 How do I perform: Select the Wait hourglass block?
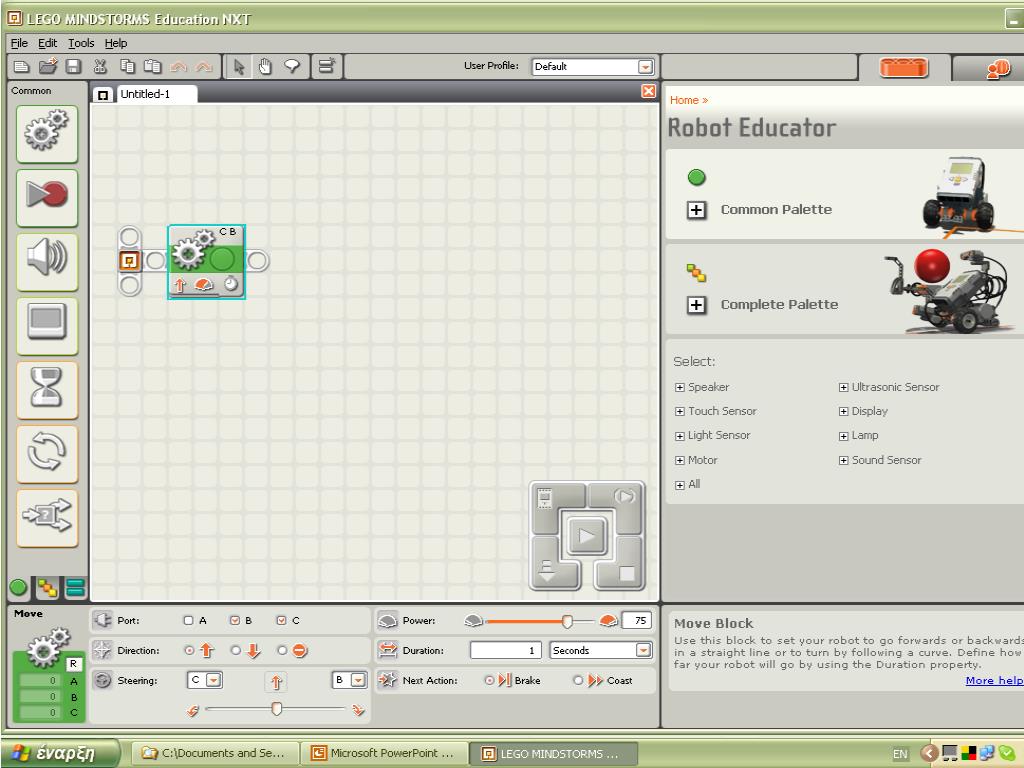(x=47, y=389)
